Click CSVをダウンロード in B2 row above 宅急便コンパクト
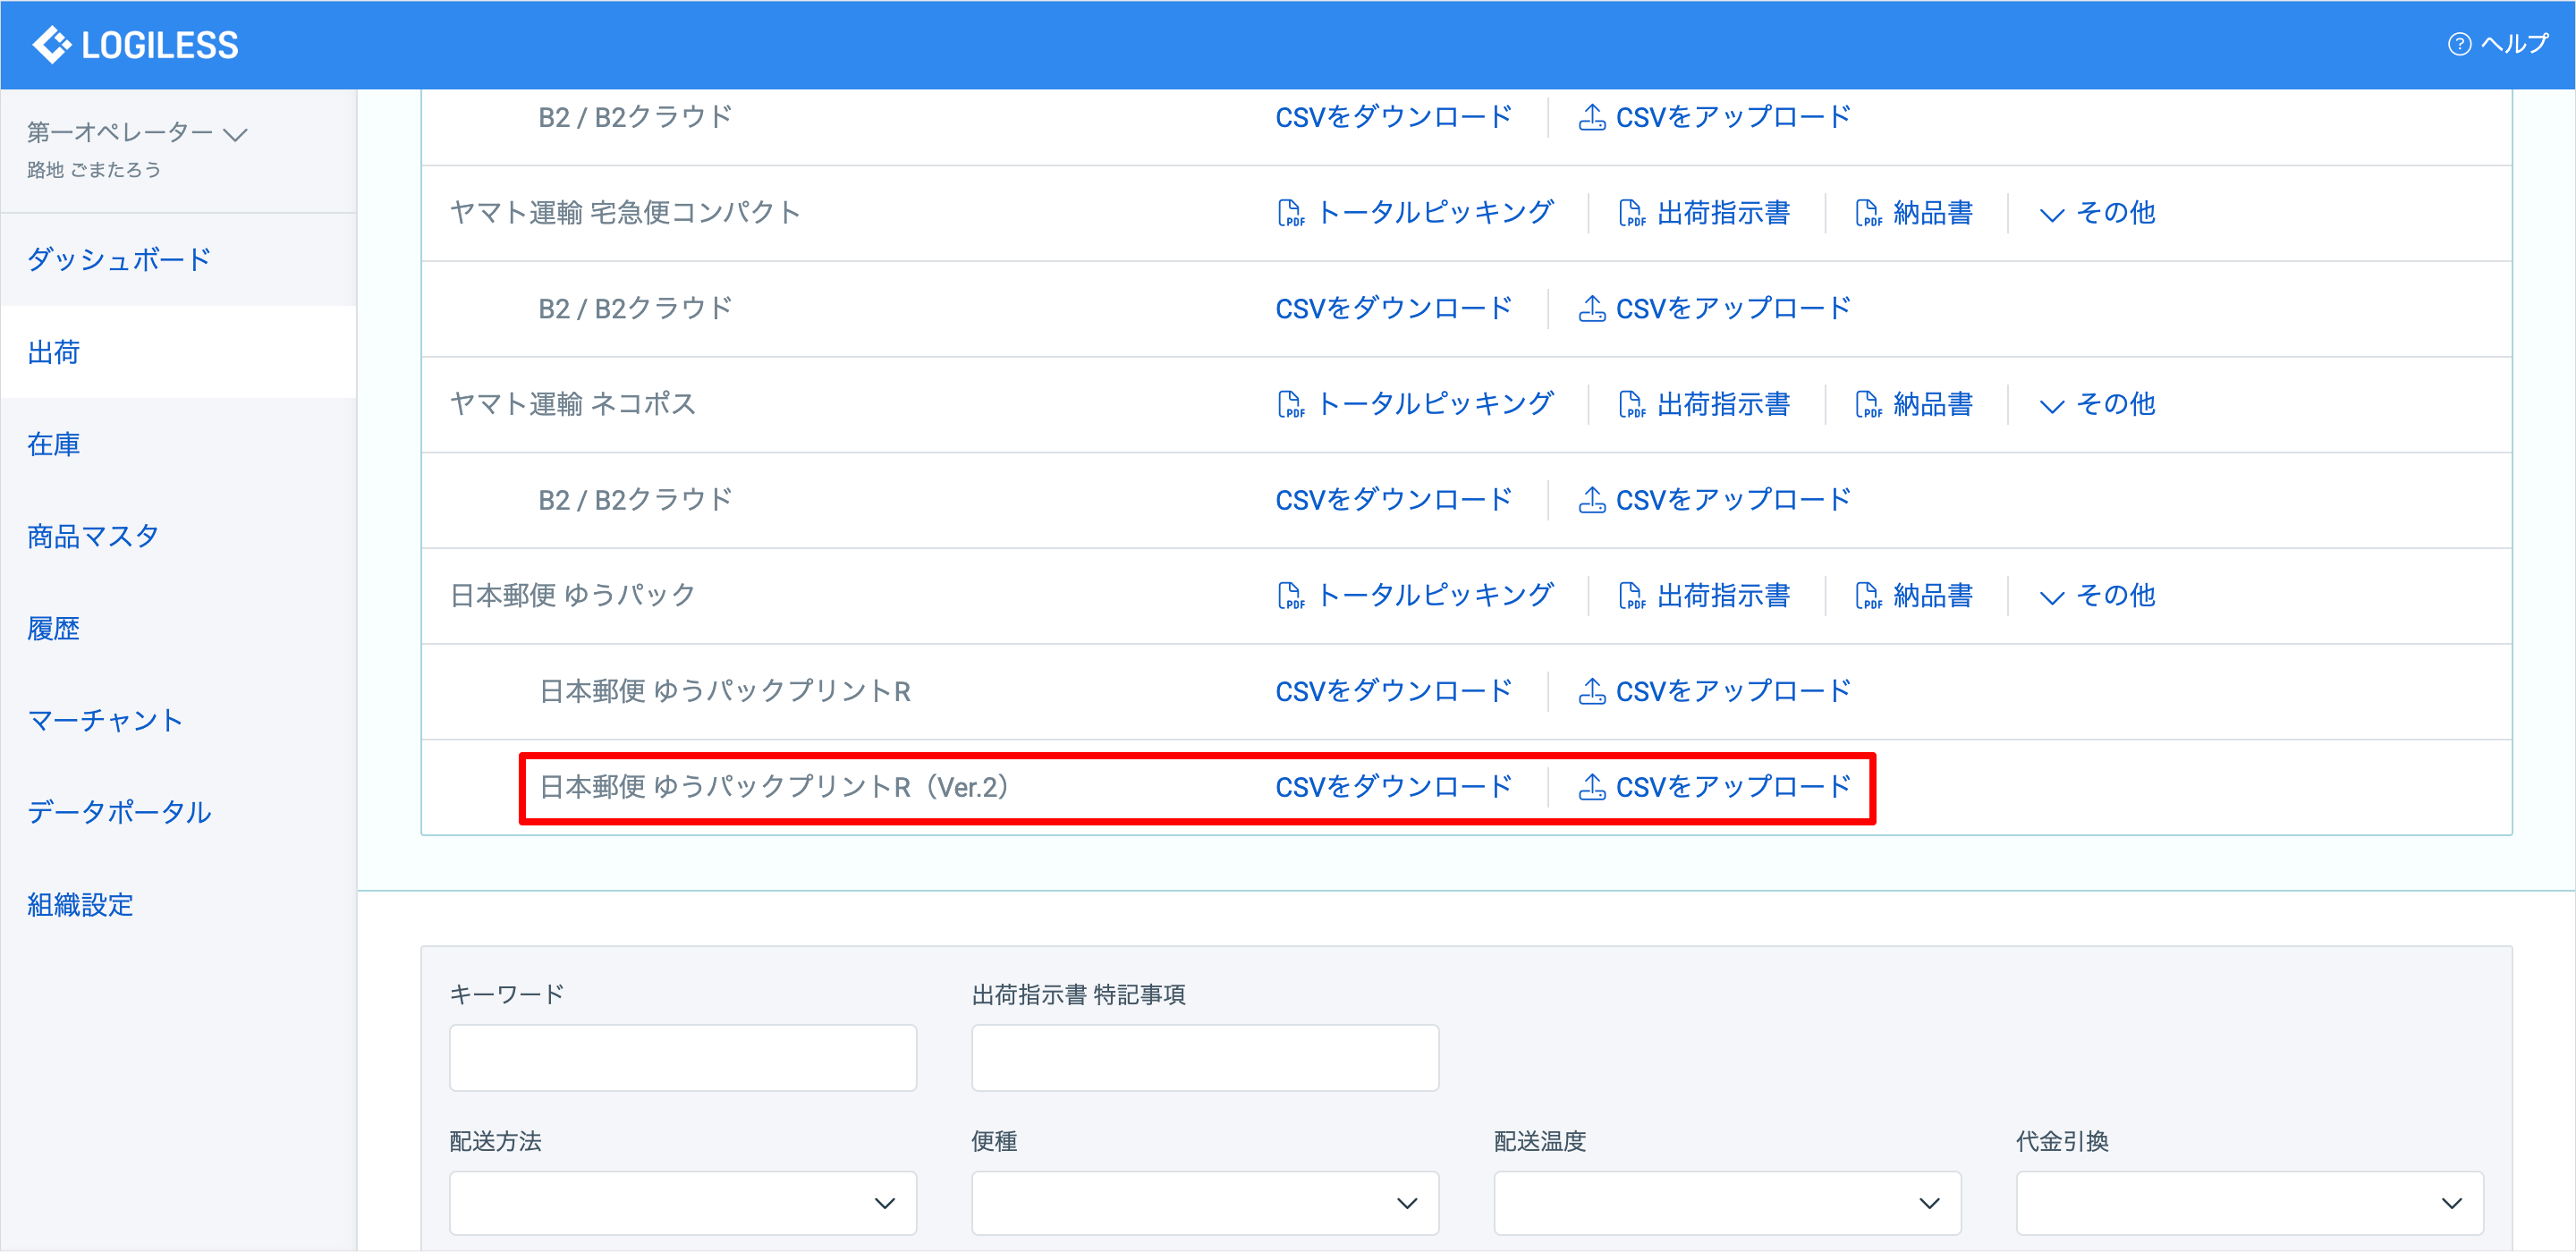The width and height of the screenshot is (2576, 1252). (1394, 117)
